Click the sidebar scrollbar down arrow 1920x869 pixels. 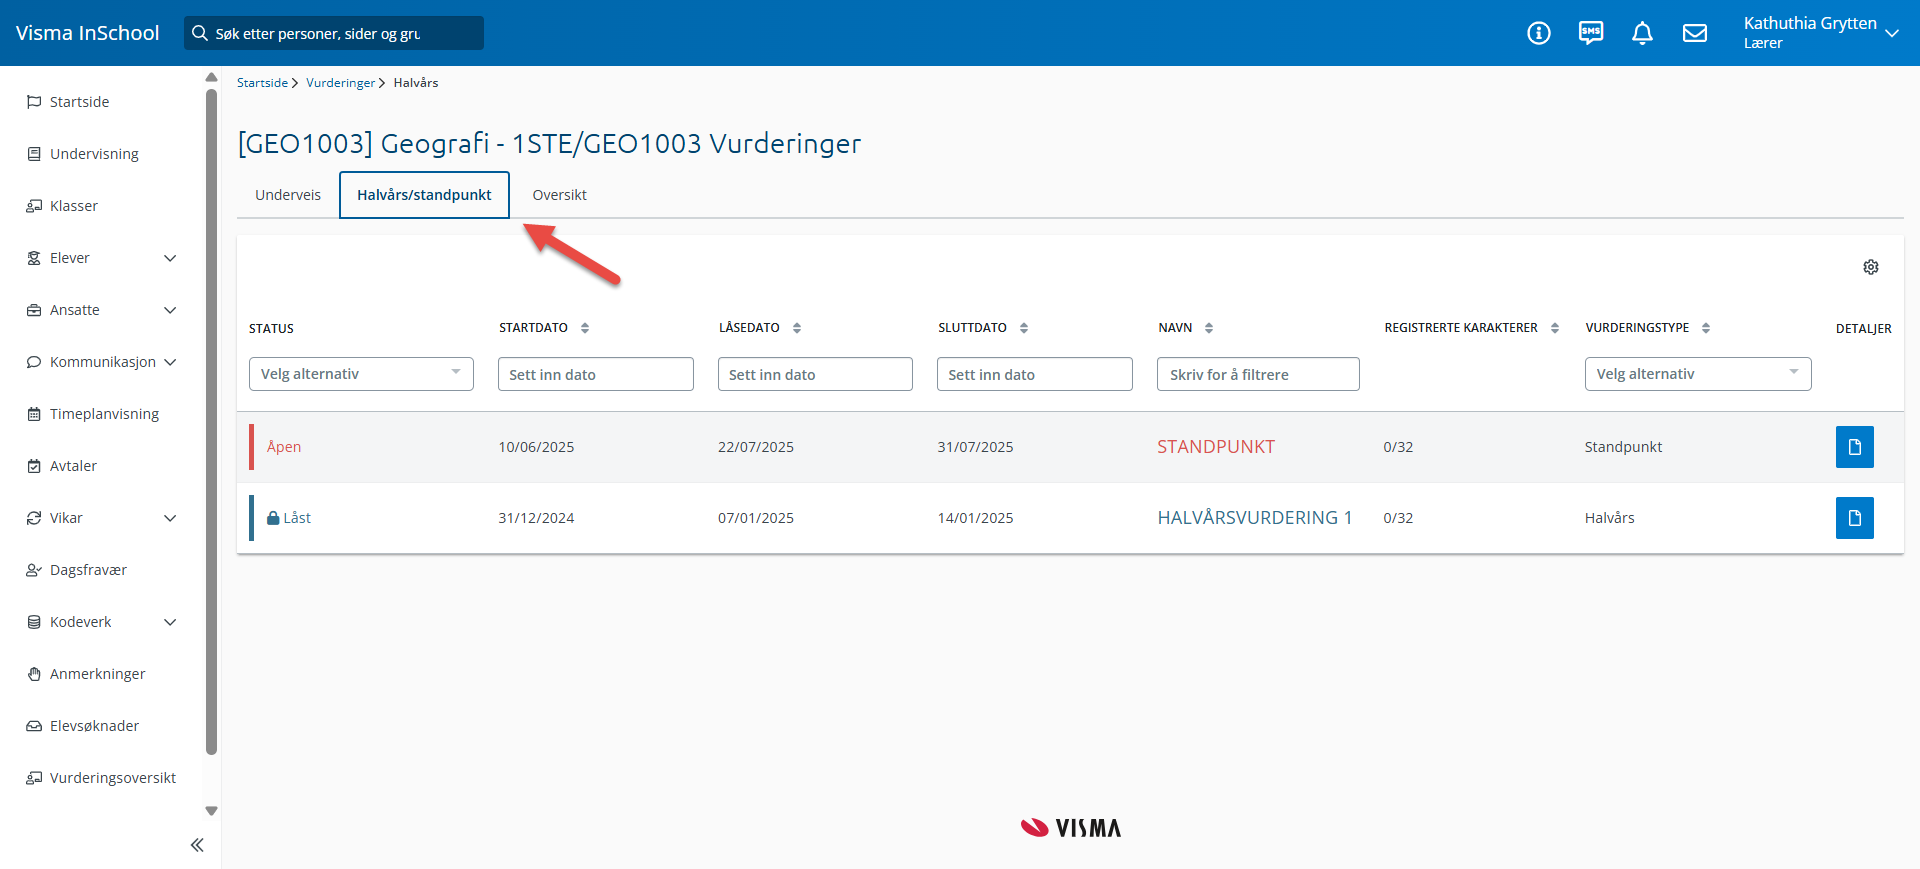(211, 811)
